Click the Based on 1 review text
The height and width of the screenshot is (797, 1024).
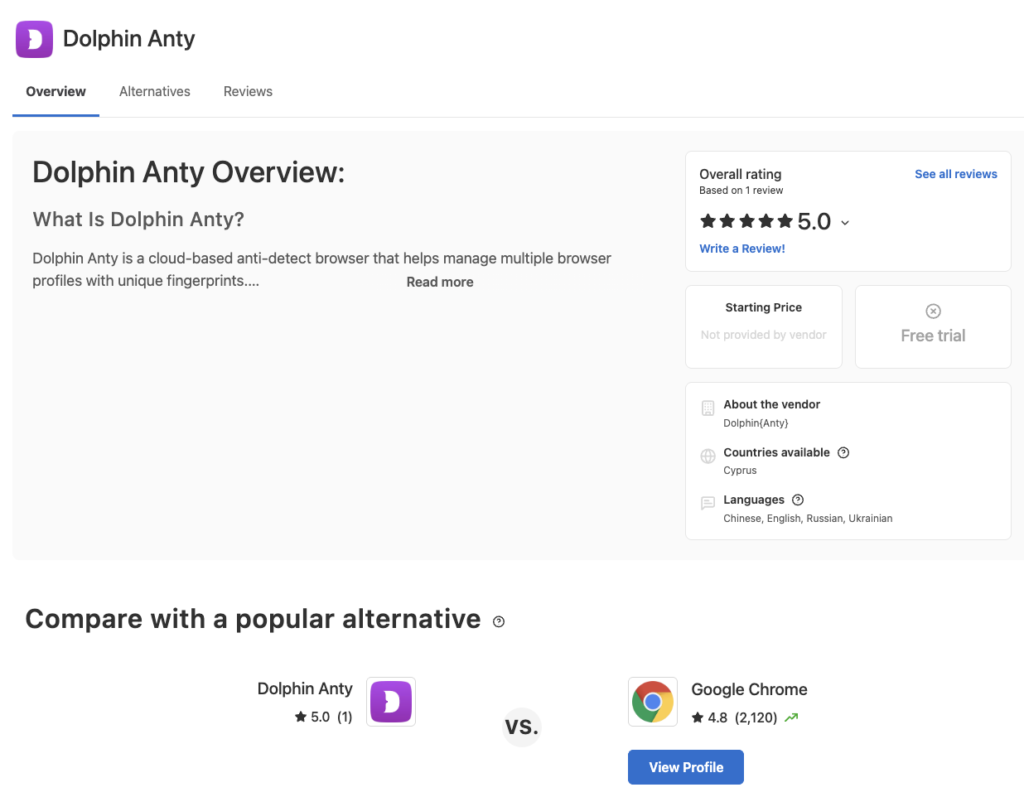[x=741, y=190]
